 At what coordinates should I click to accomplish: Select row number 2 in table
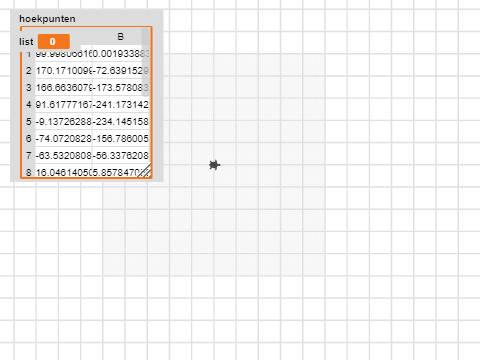pyautogui.click(x=29, y=71)
